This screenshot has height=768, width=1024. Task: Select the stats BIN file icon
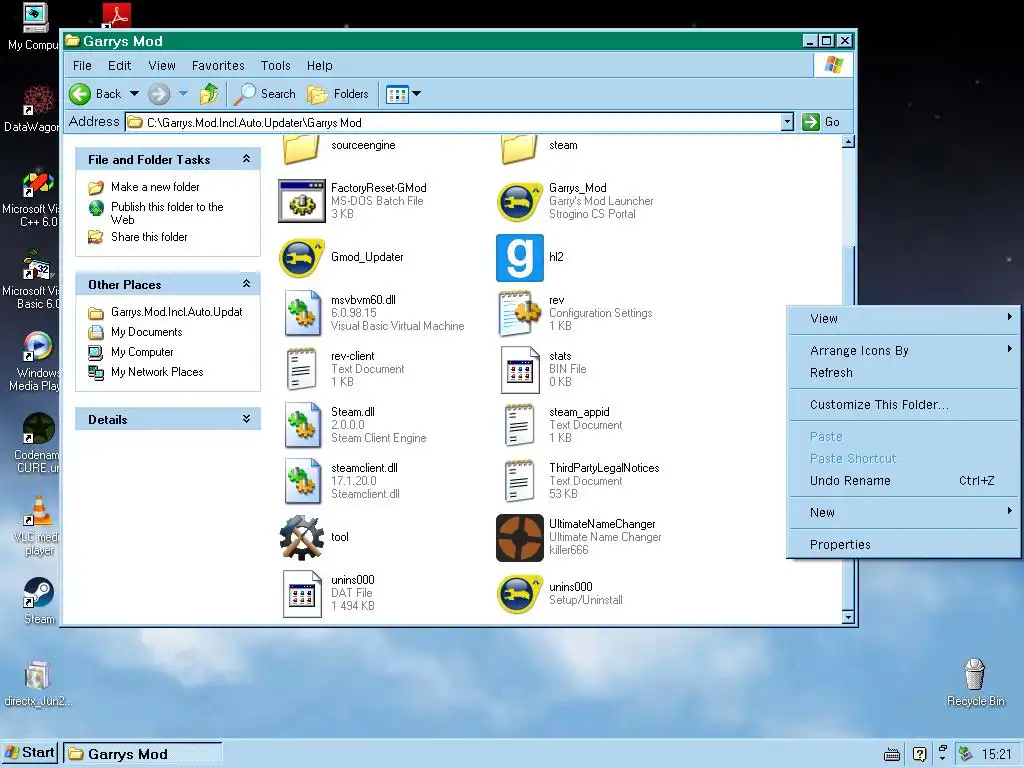click(x=520, y=370)
